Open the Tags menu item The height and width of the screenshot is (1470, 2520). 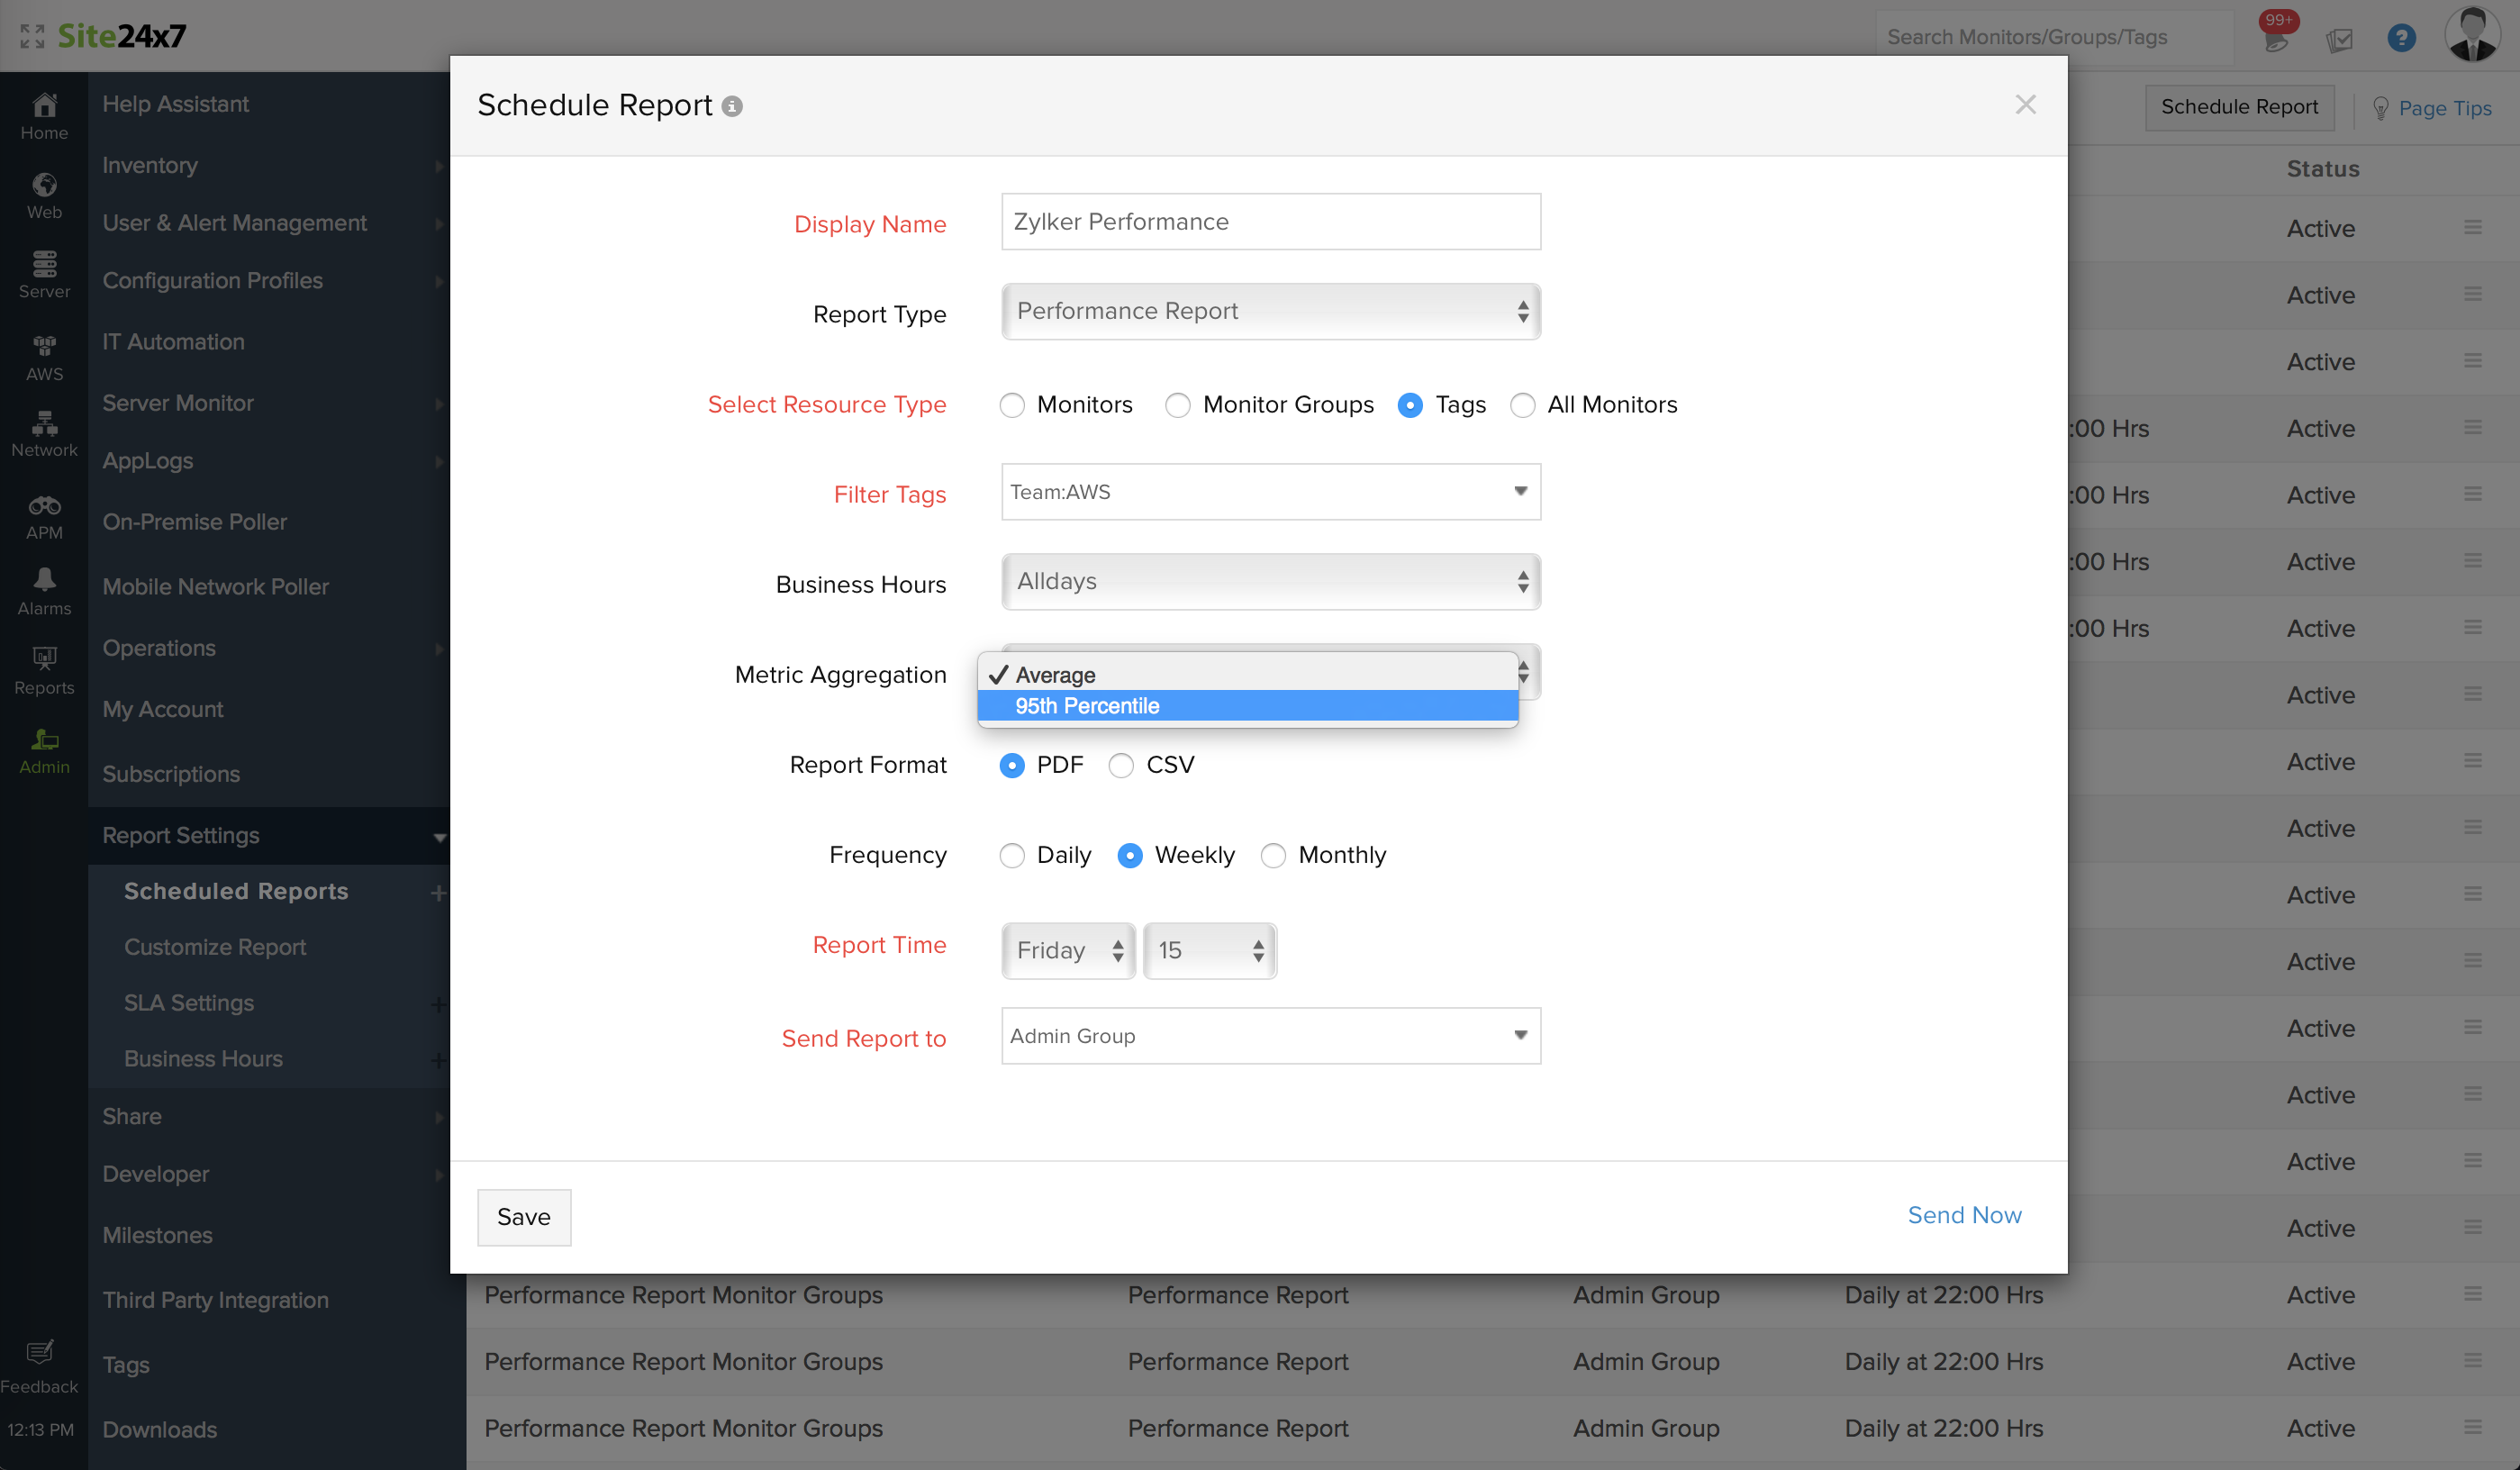[126, 1364]
